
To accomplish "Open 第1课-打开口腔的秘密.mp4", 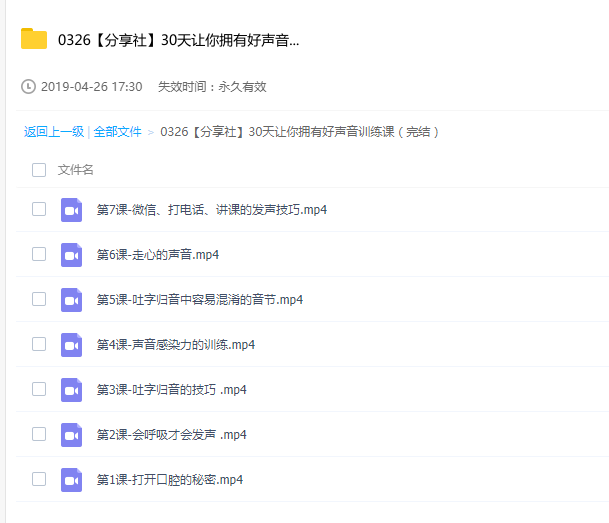I will pyautogui.click(x=170, y=480).
